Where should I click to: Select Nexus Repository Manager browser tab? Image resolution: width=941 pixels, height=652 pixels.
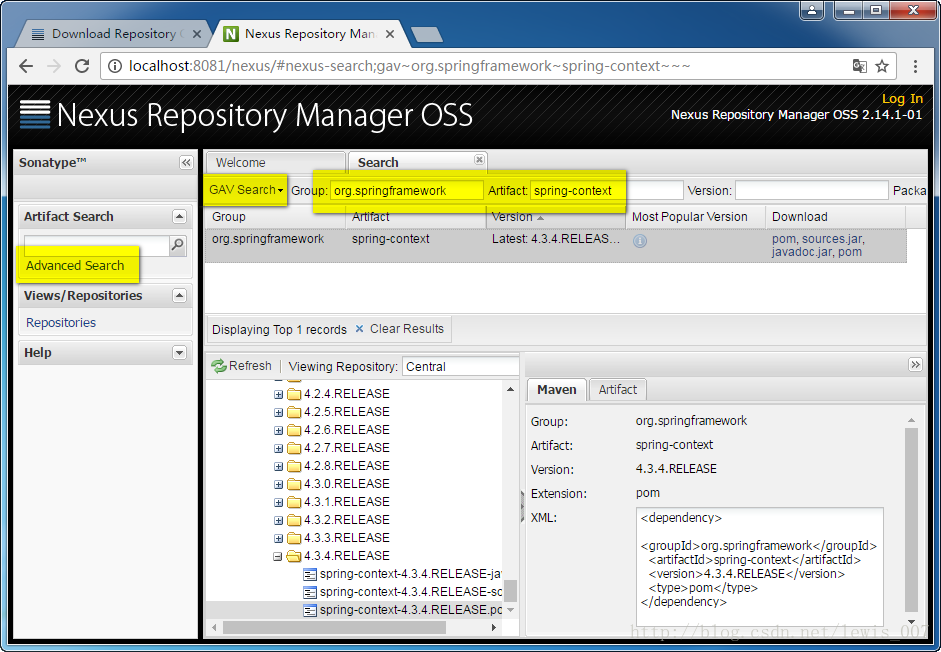[309, 34]
